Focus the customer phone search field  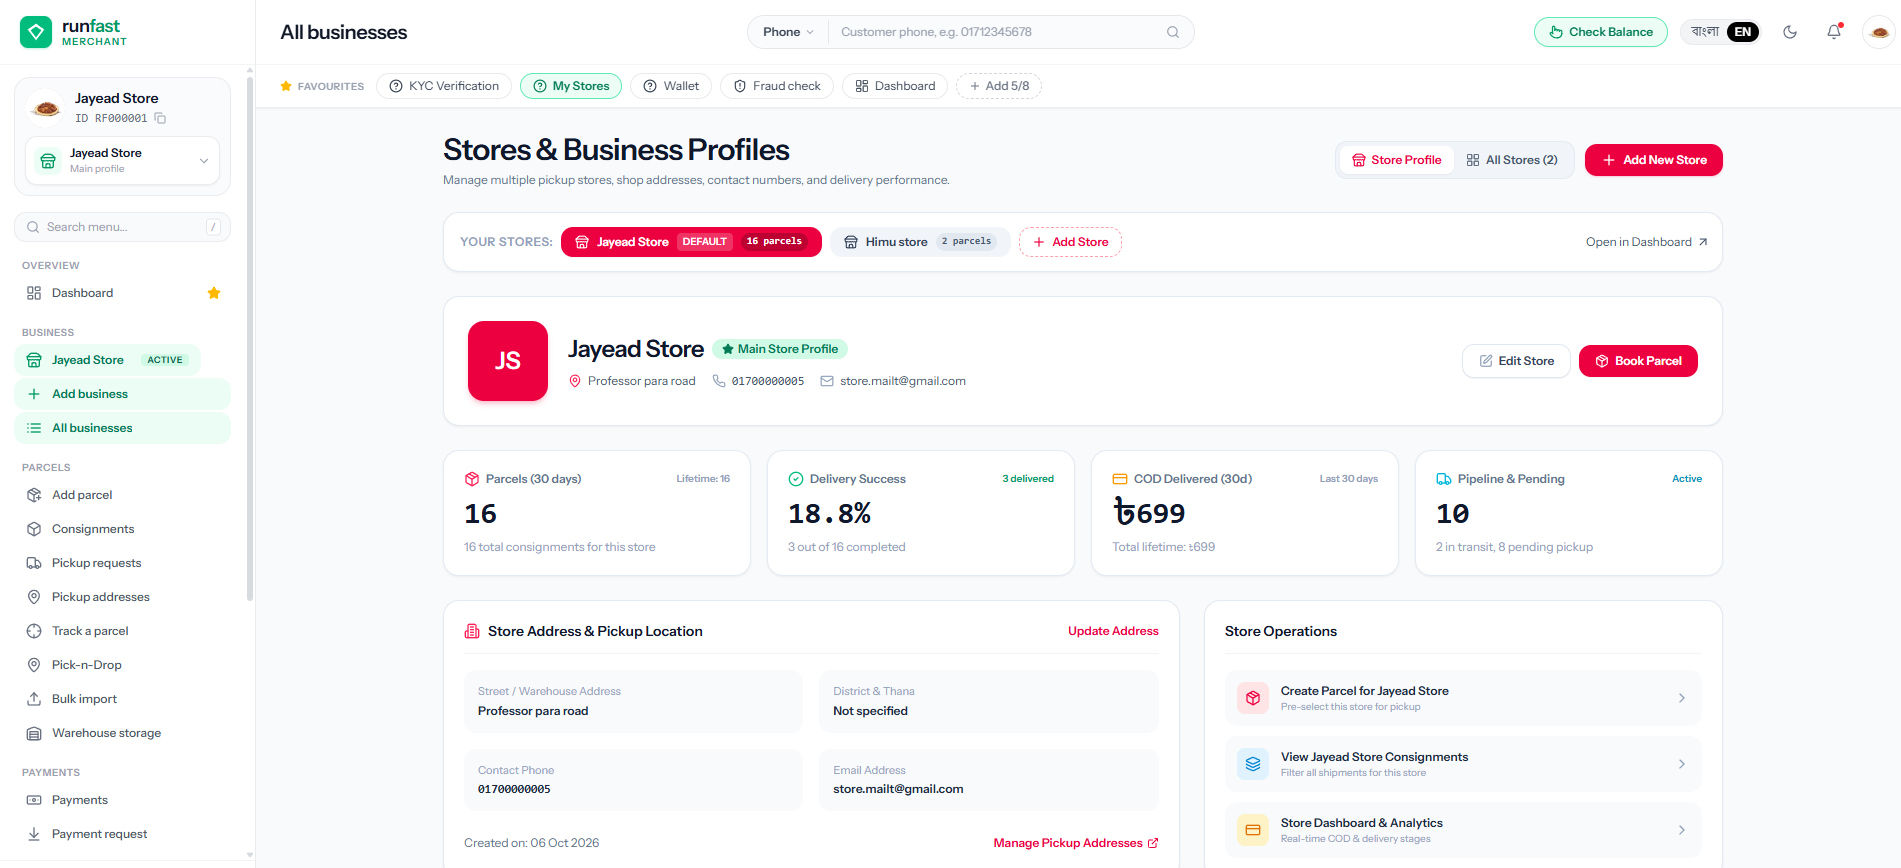998,32
